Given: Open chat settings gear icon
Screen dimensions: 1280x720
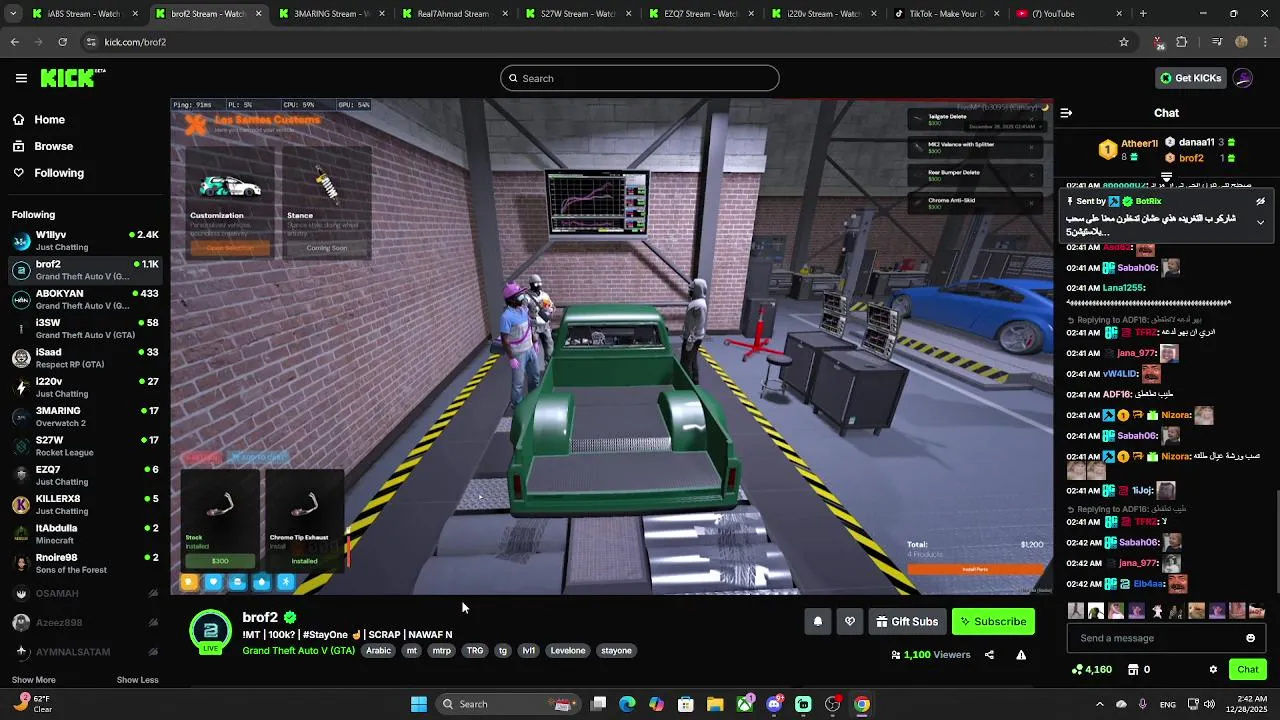Looking at the screenshot, I should (1213, 669).
